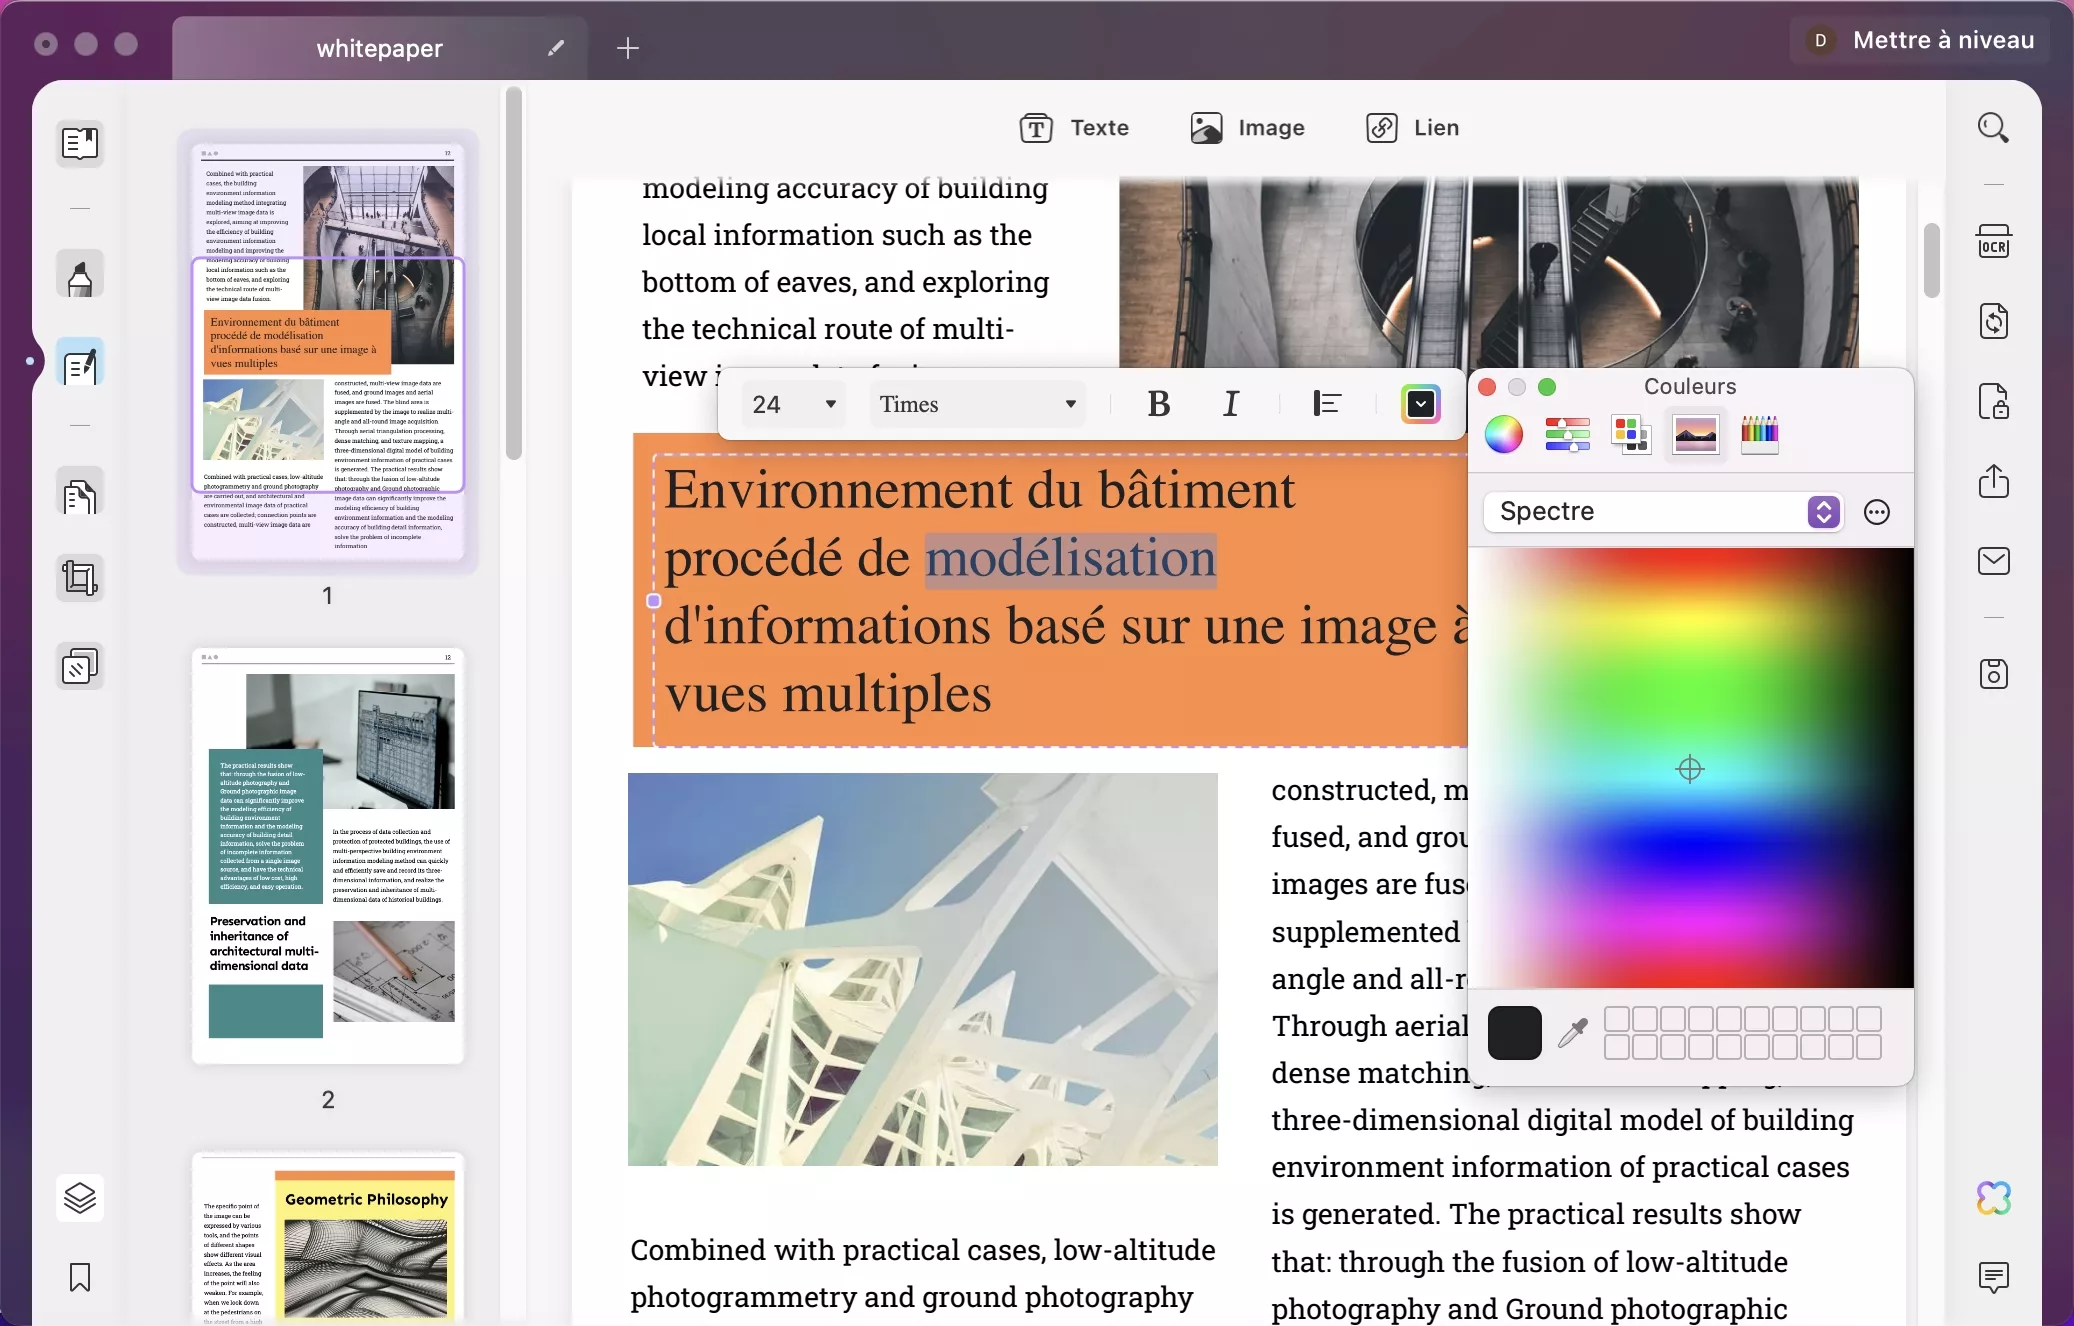Image resolution: width=2074 pixels, height=1326 pixels.
Task: Open page 2 thumbnail
Action: pos(328,856)
